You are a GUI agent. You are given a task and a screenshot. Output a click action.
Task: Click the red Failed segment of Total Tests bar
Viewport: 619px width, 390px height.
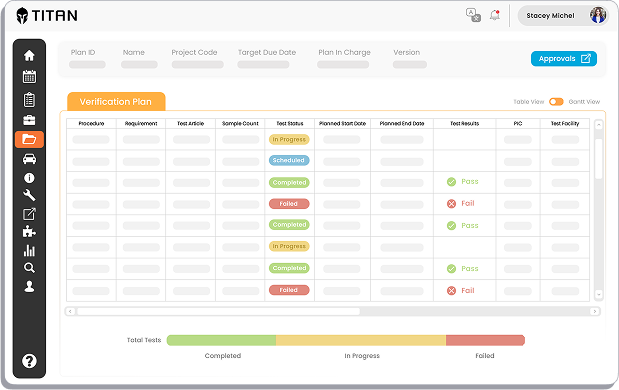click(x=485, y=340)
